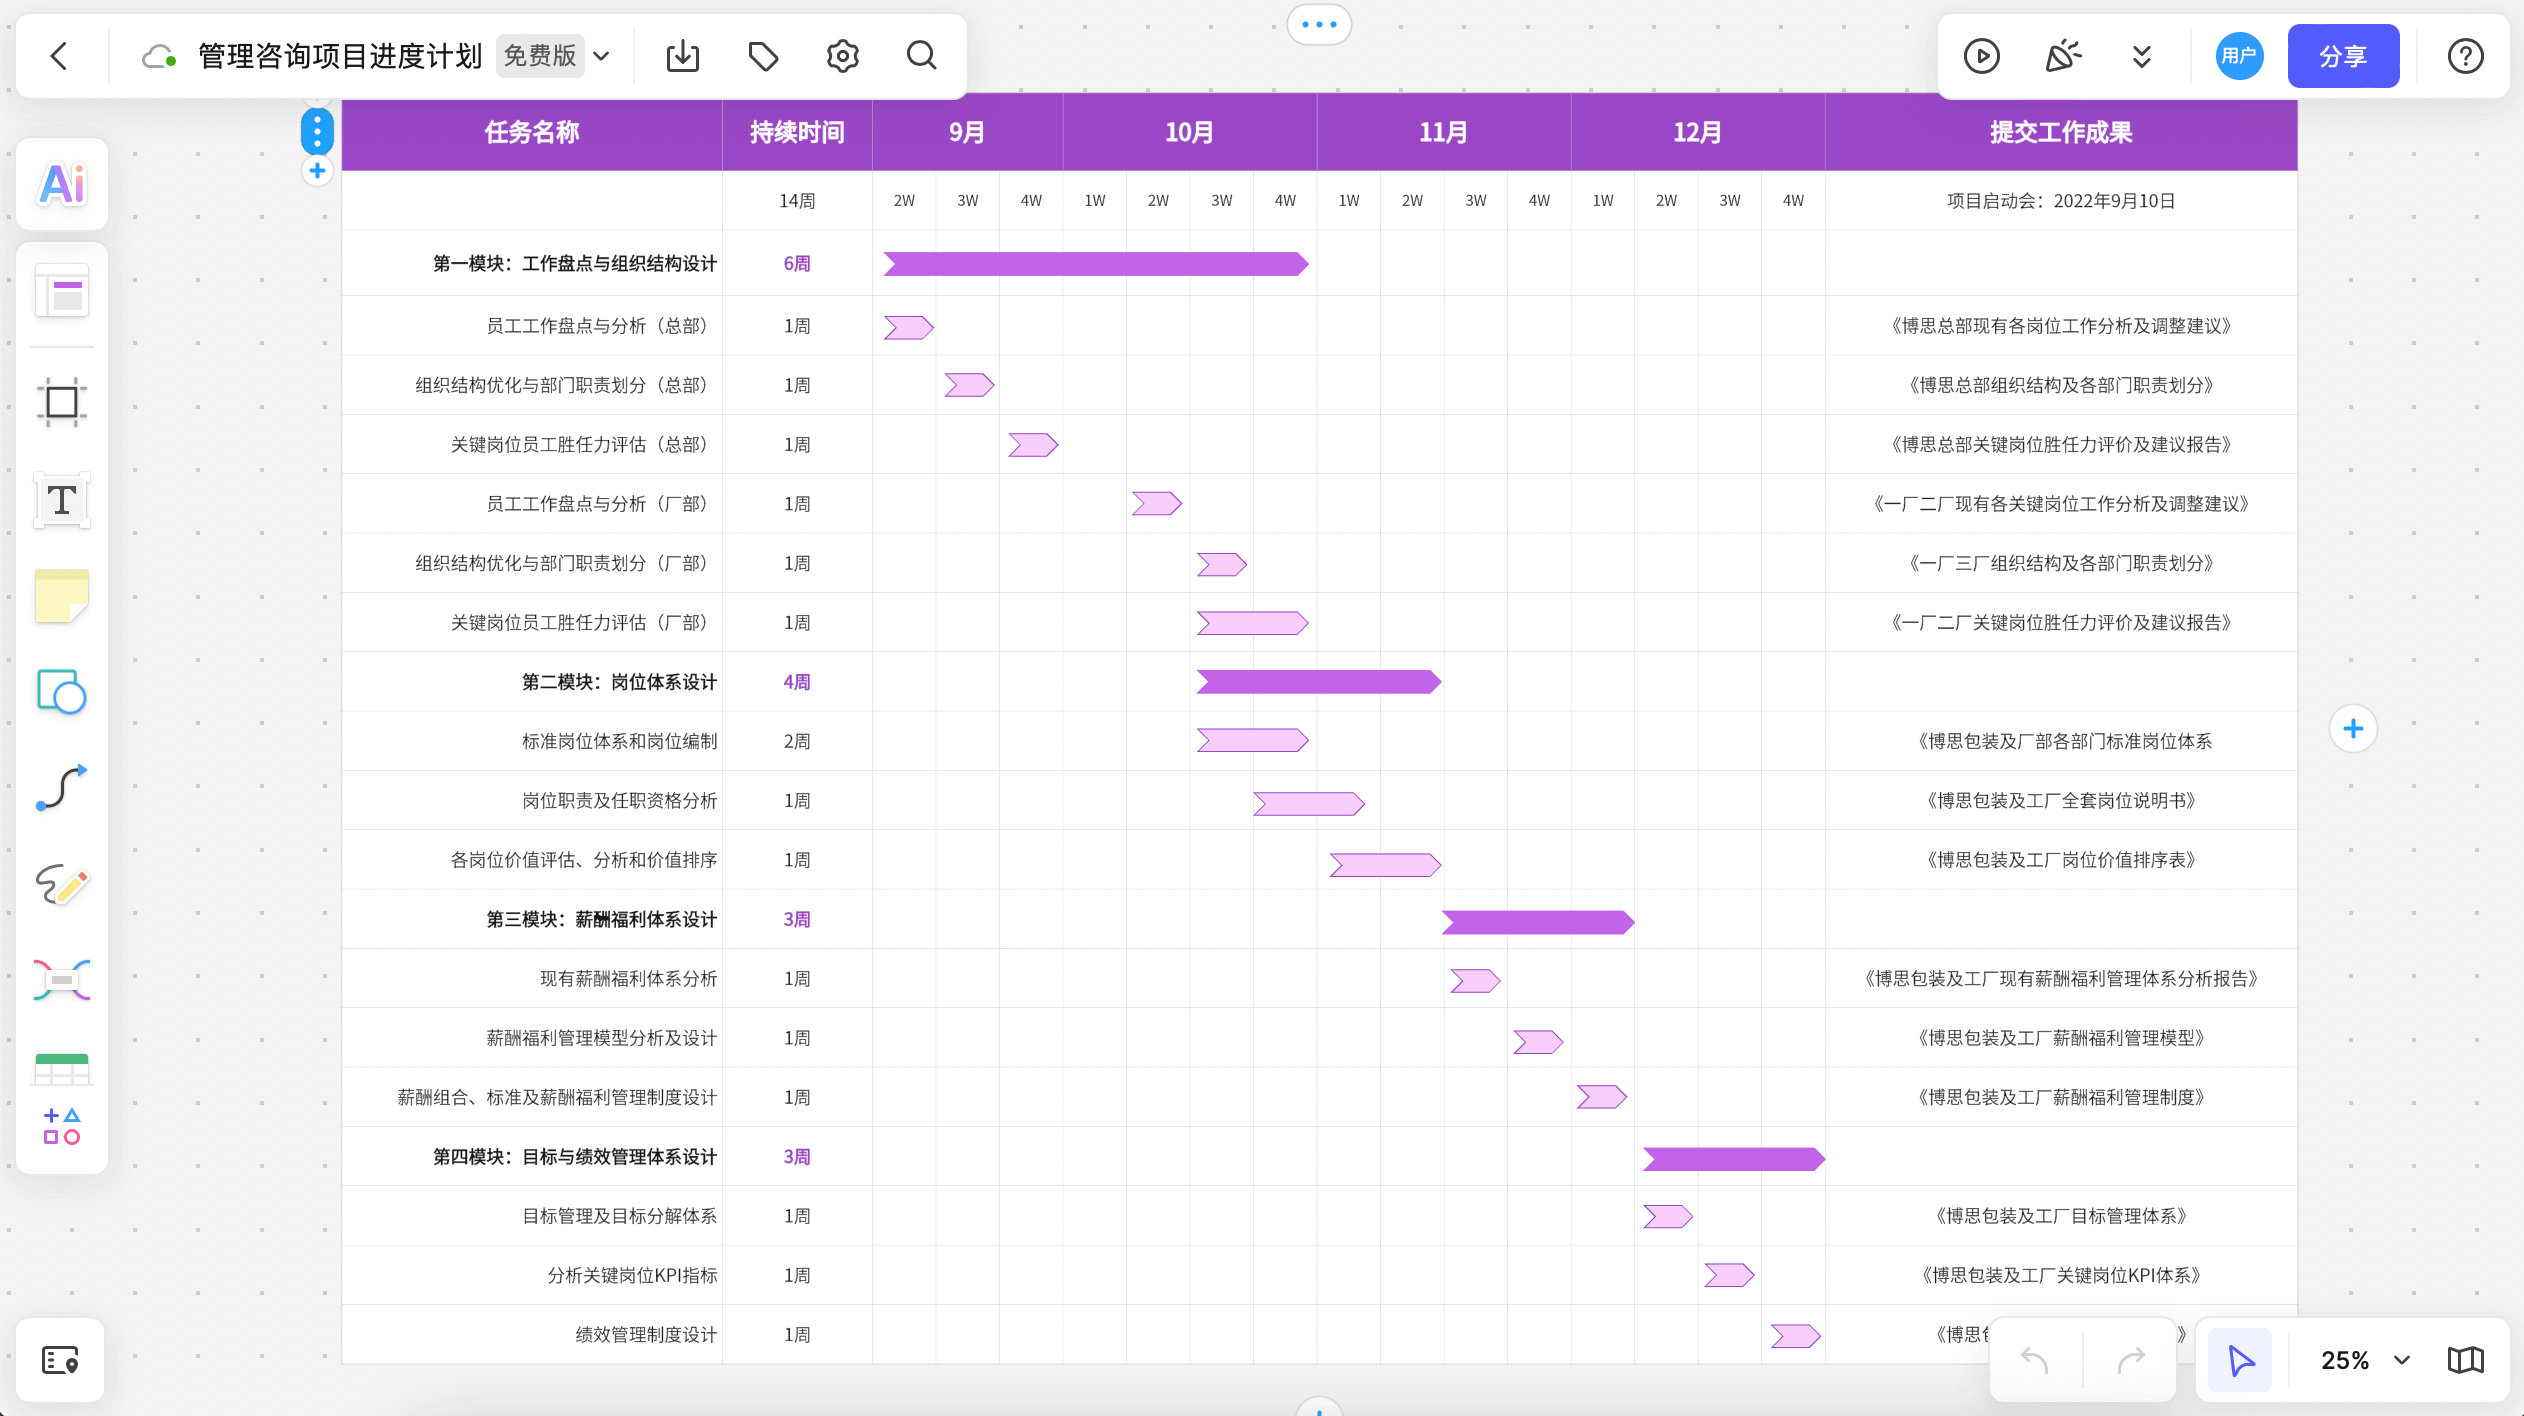Click the 免费版 badge

click(x=540, y=56)
